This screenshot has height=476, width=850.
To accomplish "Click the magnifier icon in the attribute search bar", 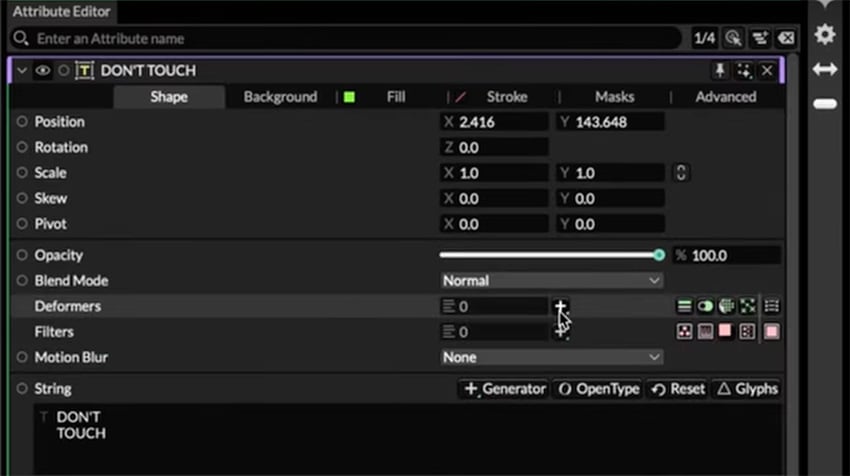I will pyautogui.click(x=21, y=38).
